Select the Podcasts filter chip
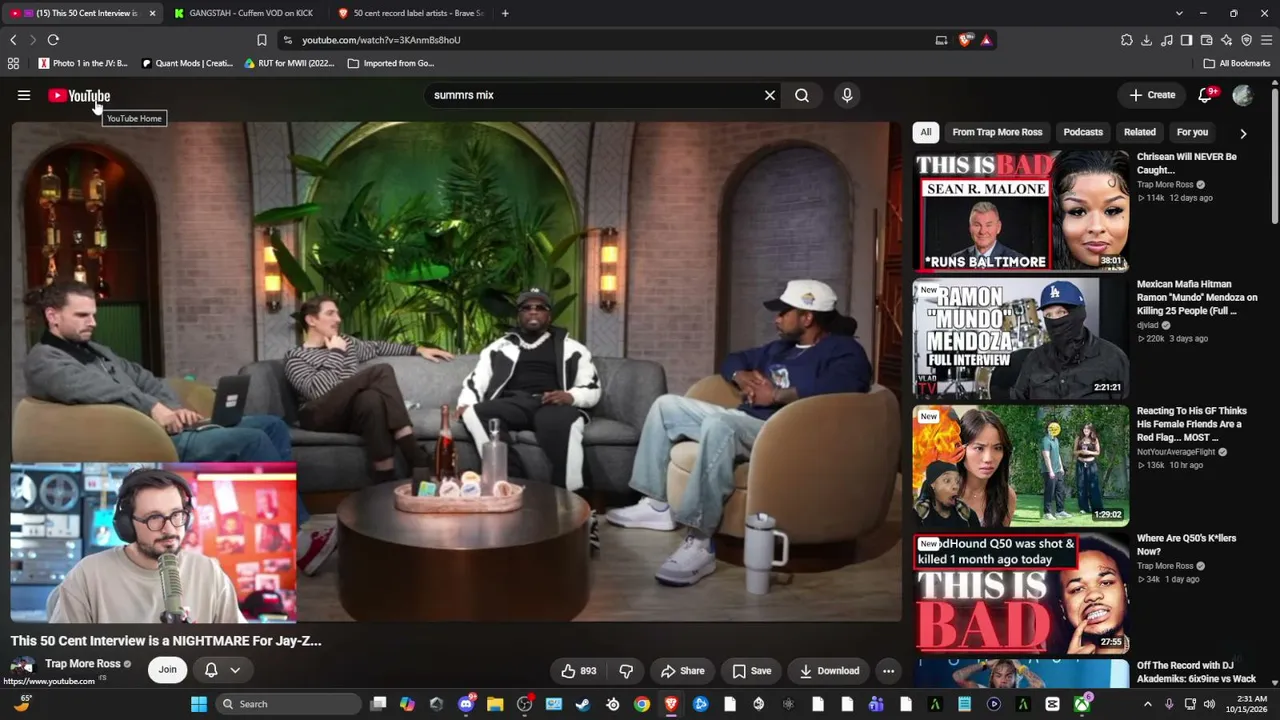Image resolution: width=1280 pixels, height=720 pixels. click(x=1083, y=132)
